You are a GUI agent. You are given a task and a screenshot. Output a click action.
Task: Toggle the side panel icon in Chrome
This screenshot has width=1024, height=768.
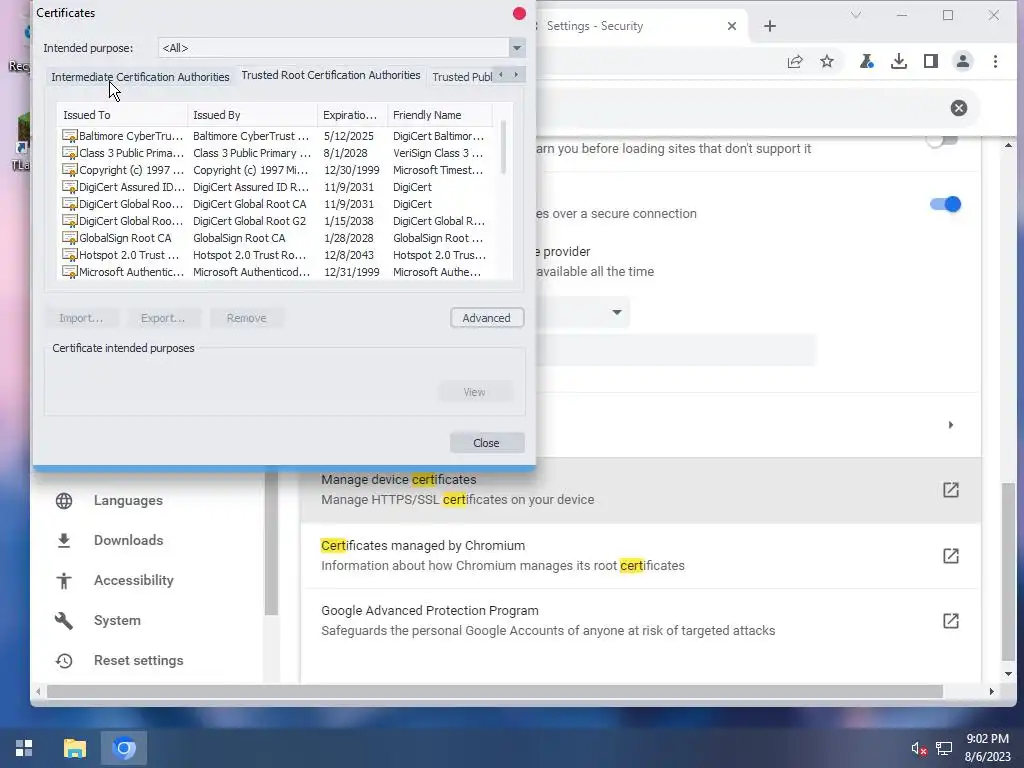click(x=931, y=62)
